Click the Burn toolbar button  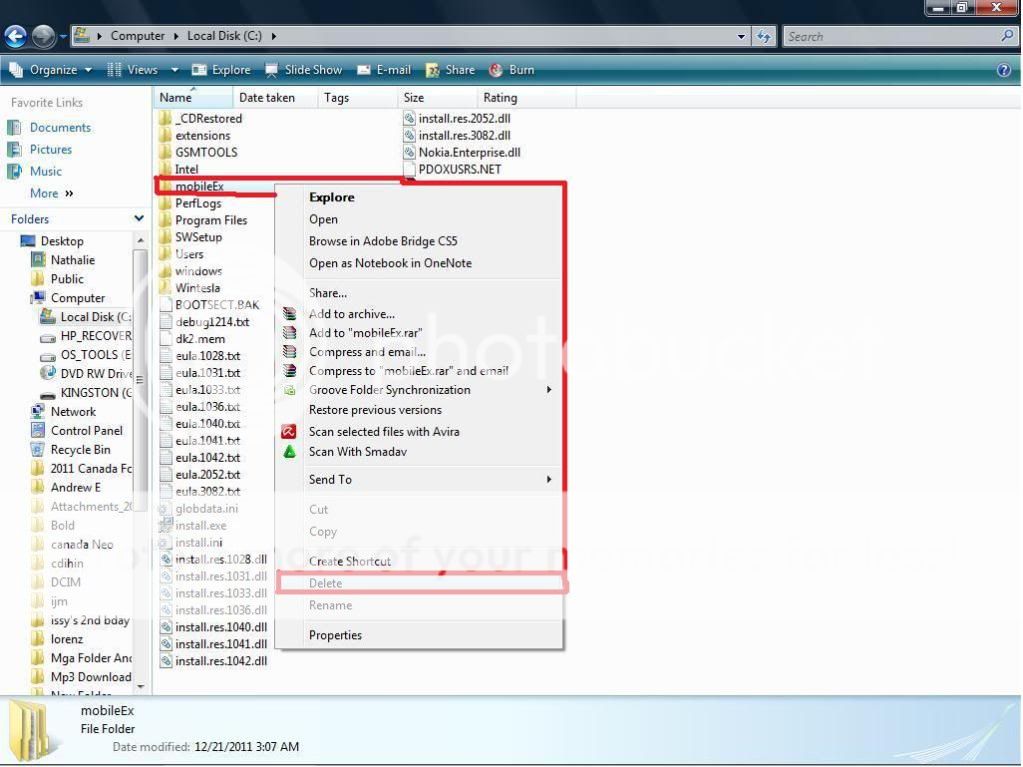click(x=512, y=70)
